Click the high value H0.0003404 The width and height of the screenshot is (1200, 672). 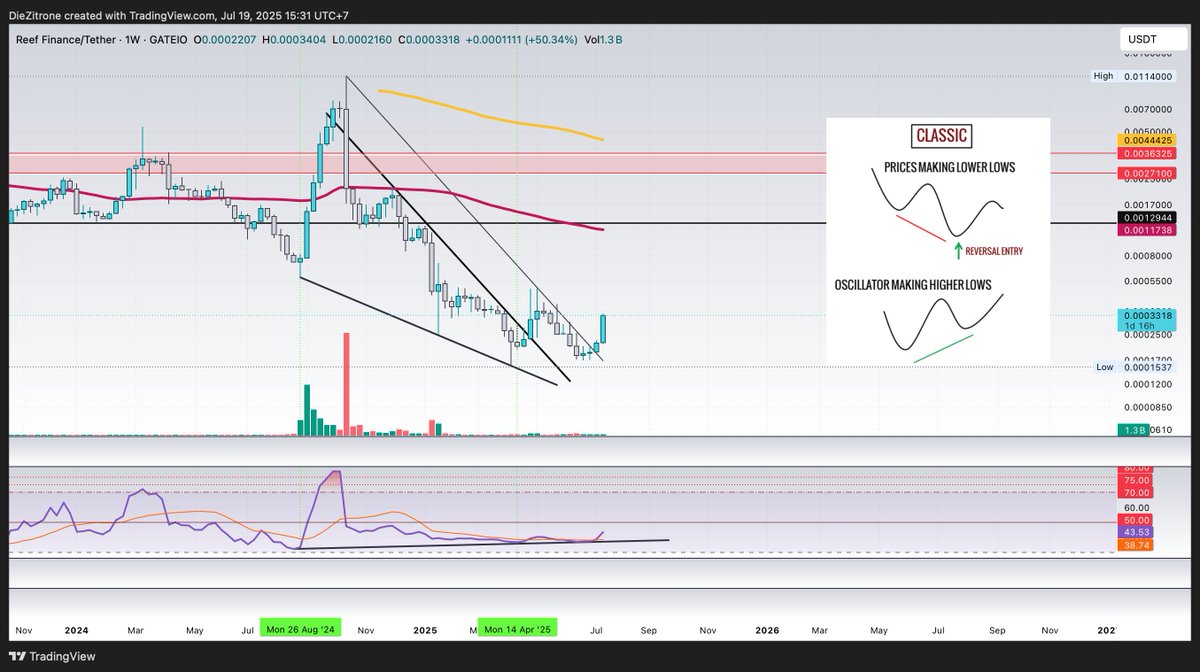[295, 39]
